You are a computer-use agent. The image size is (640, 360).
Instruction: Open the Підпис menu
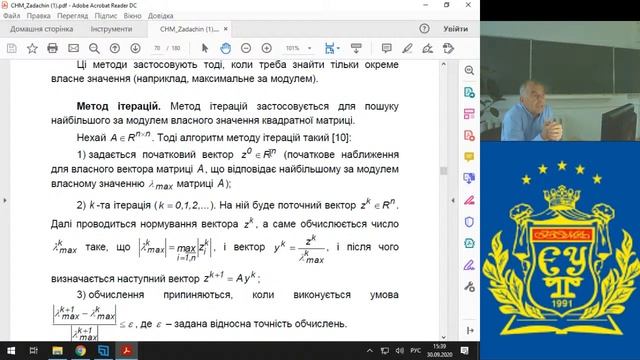(x=106, y=16)
